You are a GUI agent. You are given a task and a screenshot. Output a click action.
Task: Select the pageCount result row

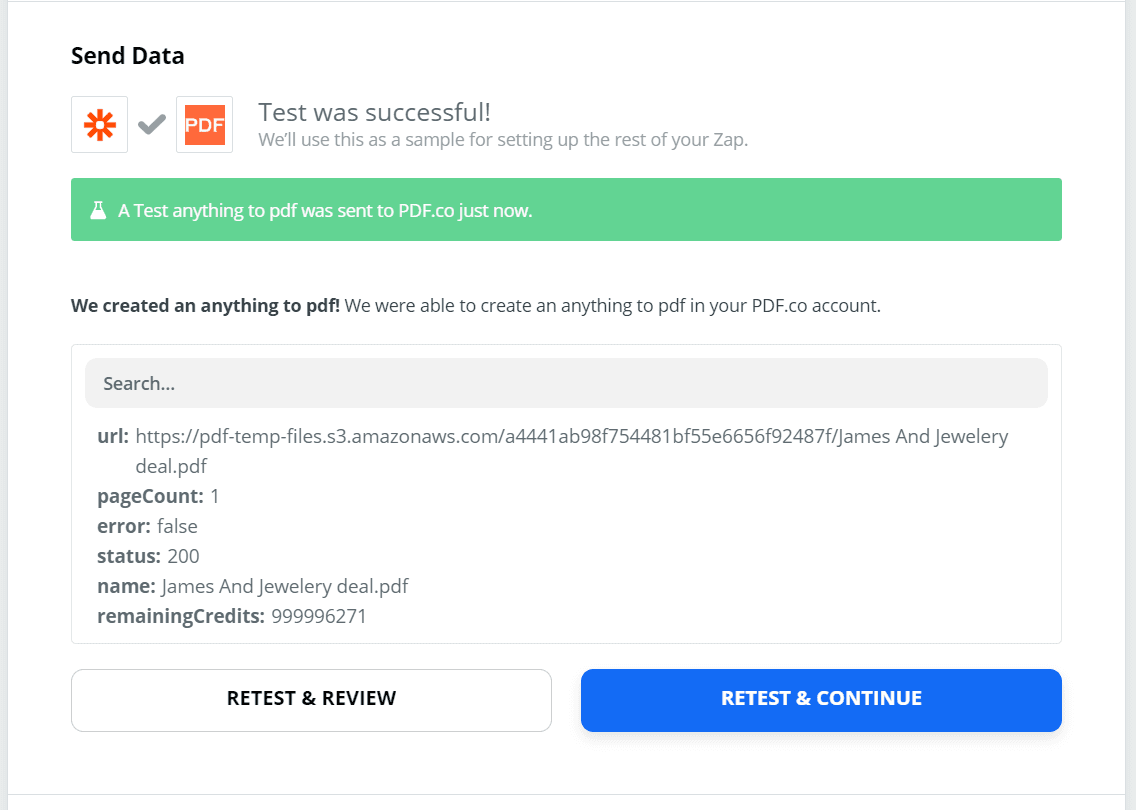point(158,496)
